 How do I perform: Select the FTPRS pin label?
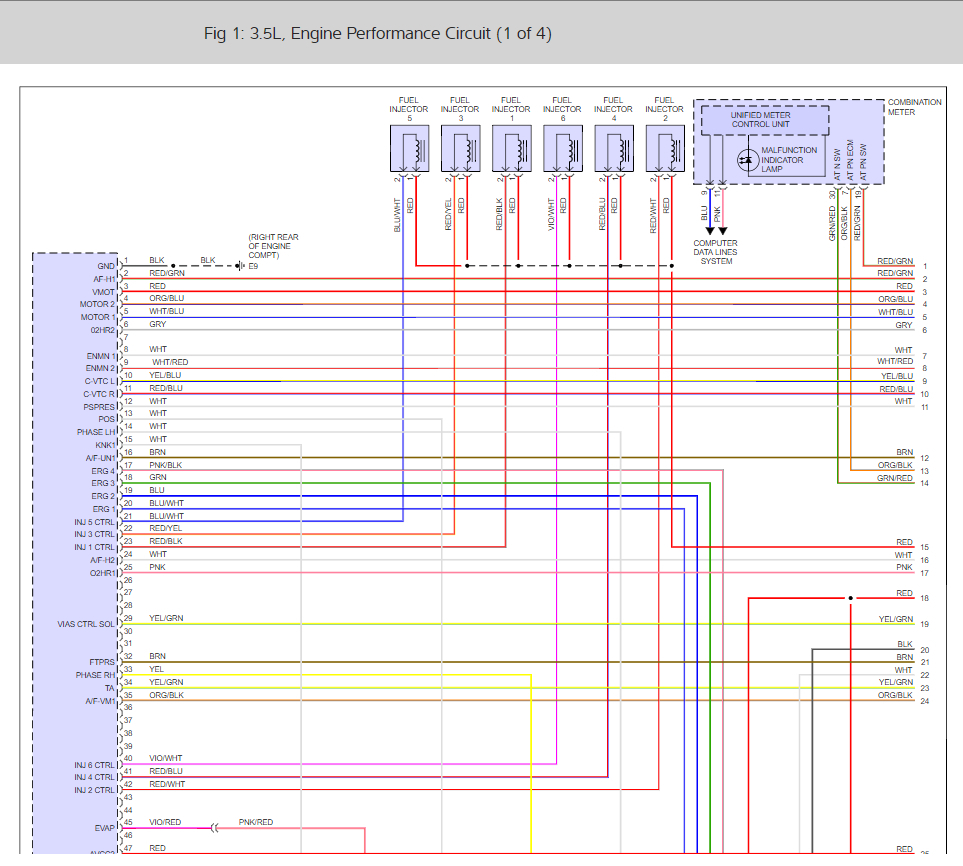pos(102,662)
